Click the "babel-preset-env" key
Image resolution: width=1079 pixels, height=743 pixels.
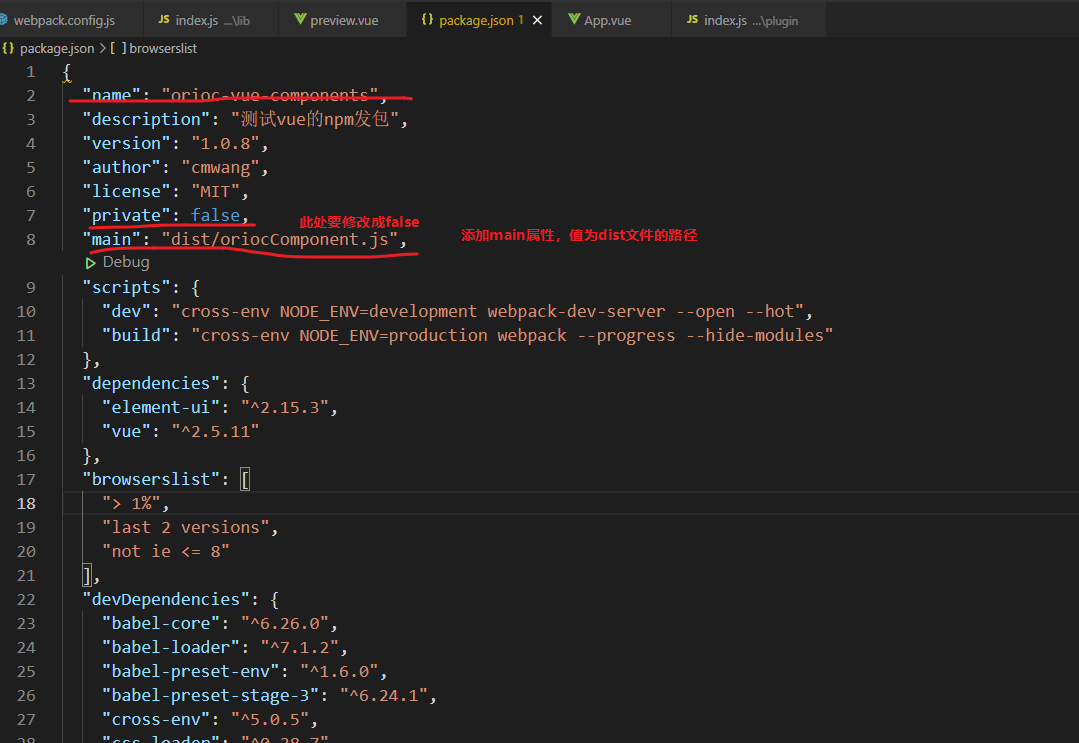[191, 672]
